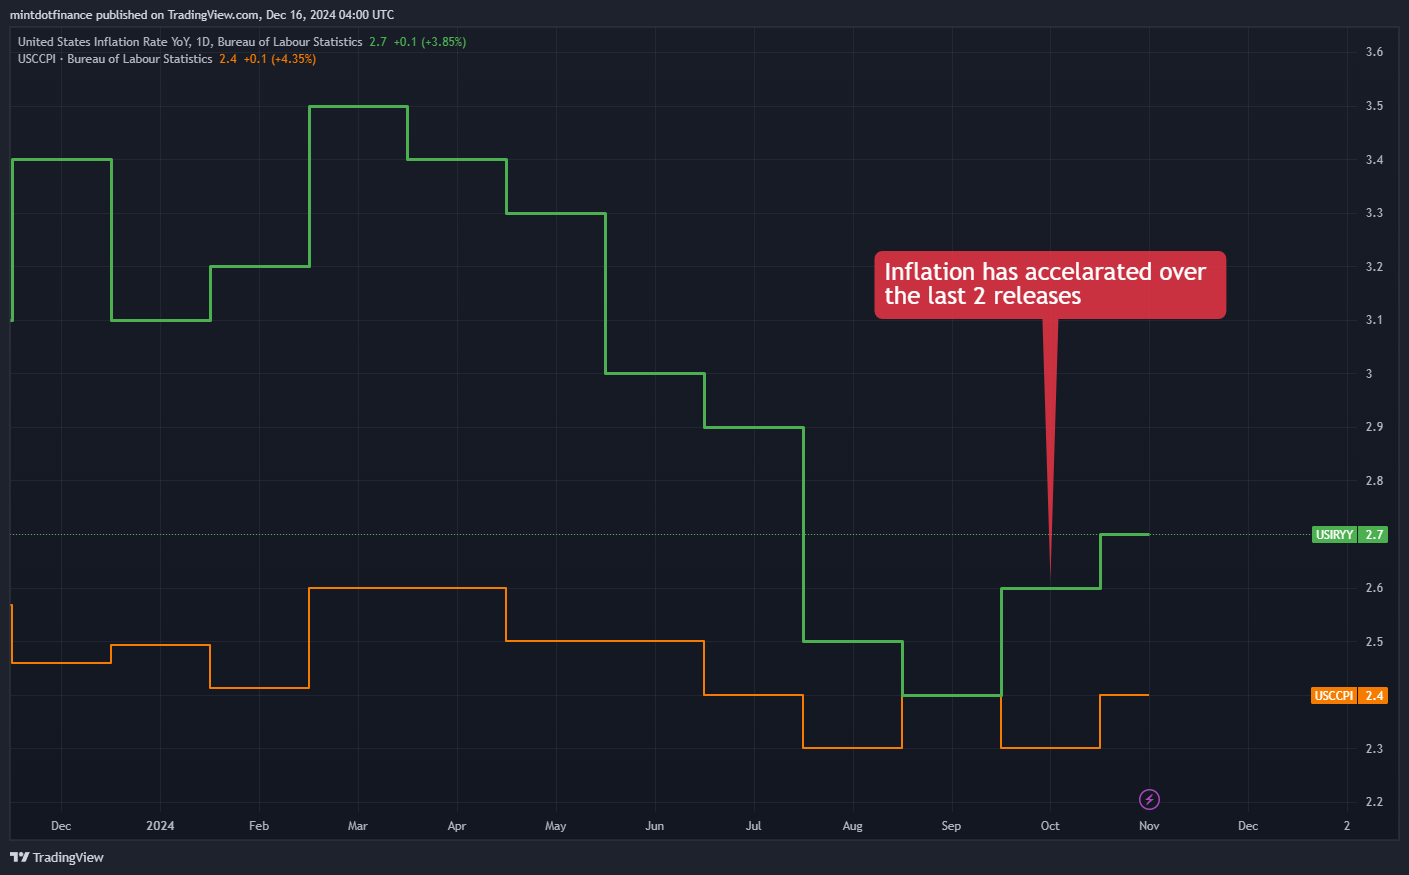Screen dimensions: 1409x875
Task: Click the Mar label on time axis
Action: click(x=358, y=826)
